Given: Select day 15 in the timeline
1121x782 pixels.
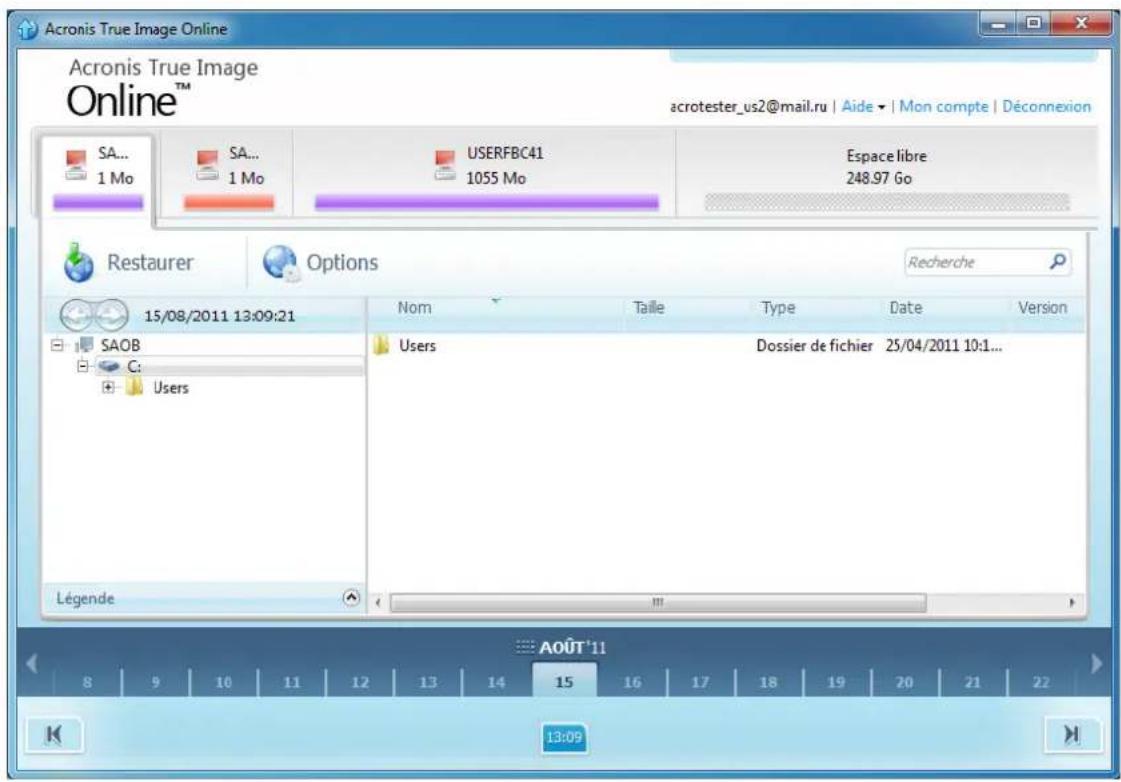Looking at the screenshot, I should point(564,681).
